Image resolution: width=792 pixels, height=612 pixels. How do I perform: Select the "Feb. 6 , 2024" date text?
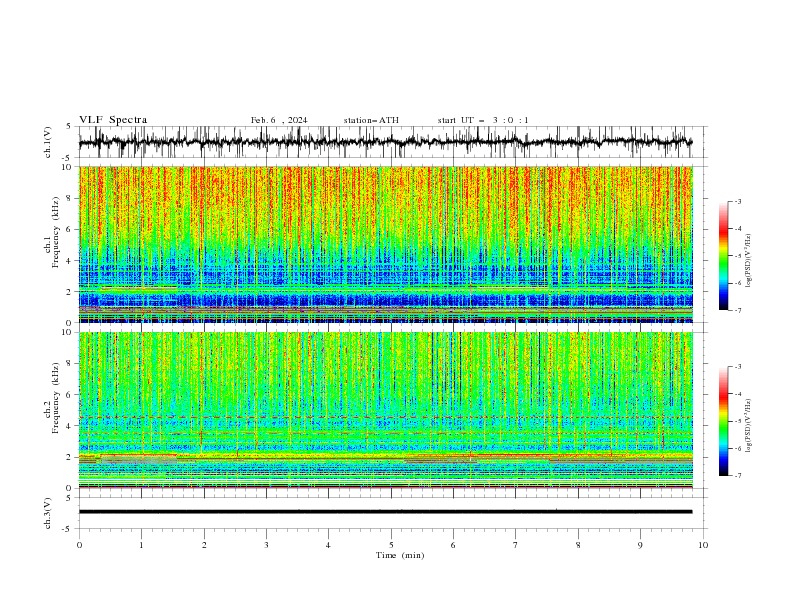pos(279,120)
